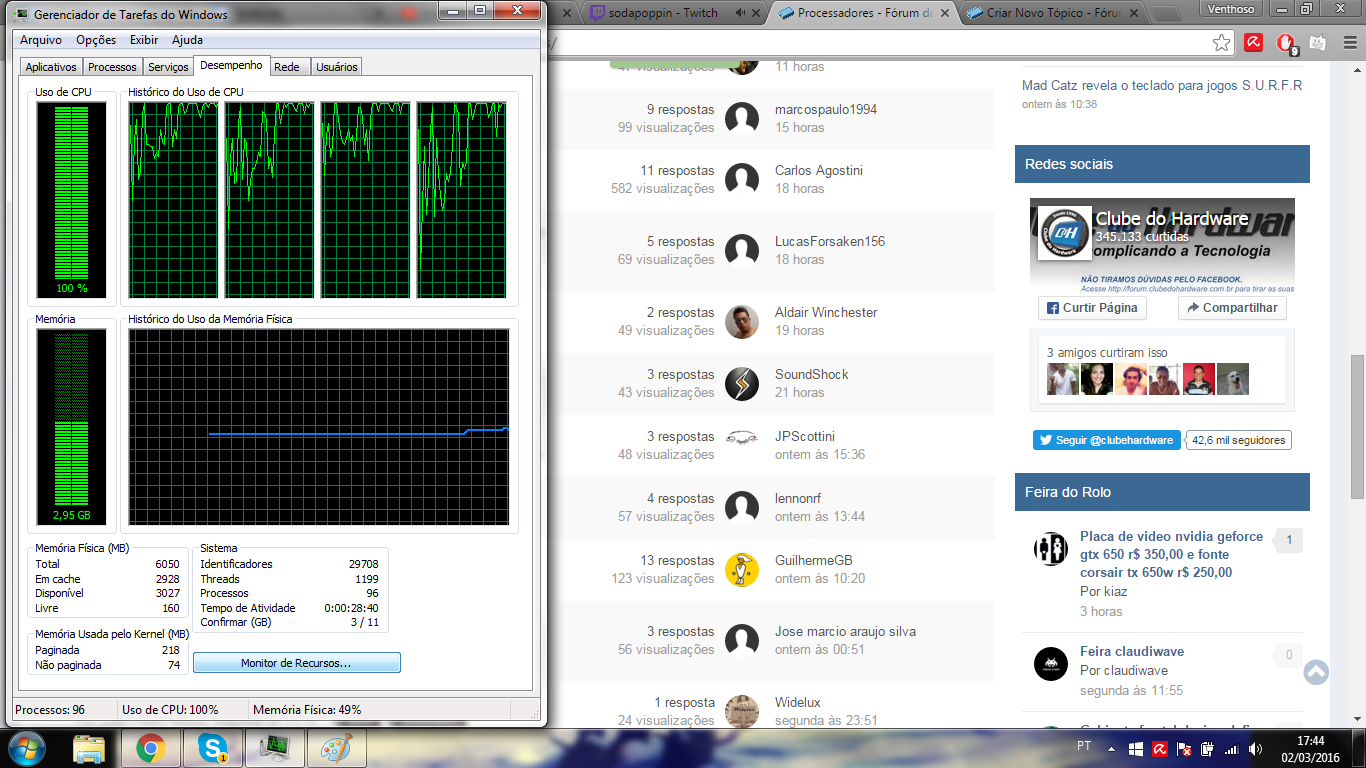Open Aldair Winchester's profile photo
Screen dimensions: 1366x768
tap(742, 321)
